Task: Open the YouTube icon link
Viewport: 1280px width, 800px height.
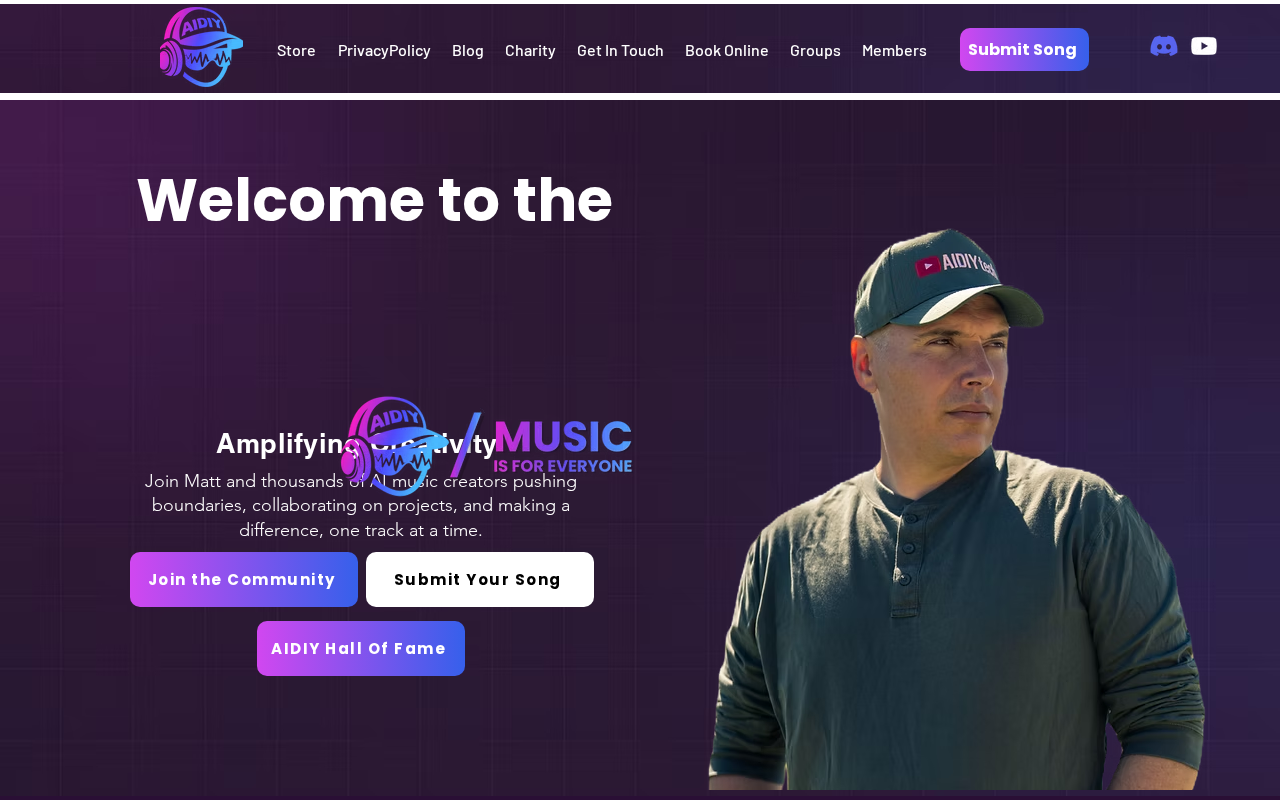Action: pyautogui.click(x=1204, y=46)
